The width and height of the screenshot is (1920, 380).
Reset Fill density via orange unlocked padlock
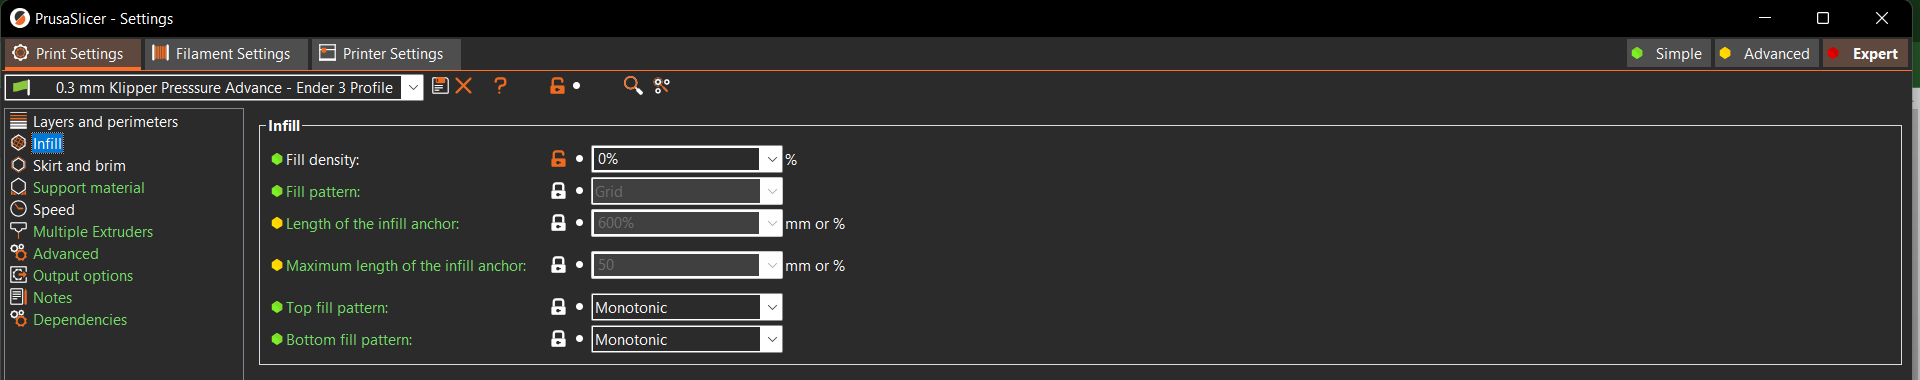tap(558, 159)
